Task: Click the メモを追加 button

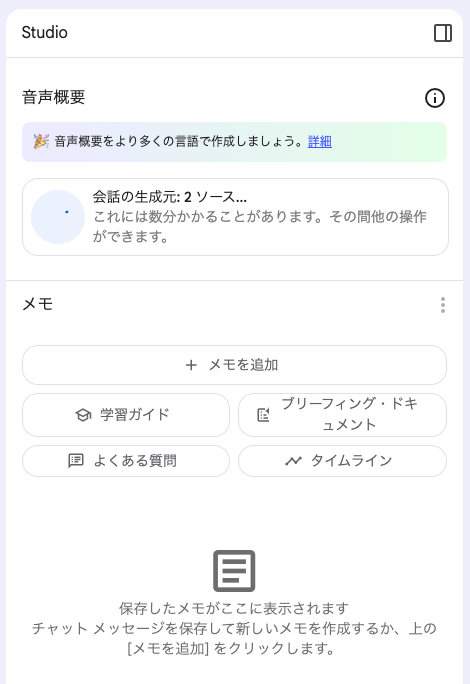Action: [234, 365]
